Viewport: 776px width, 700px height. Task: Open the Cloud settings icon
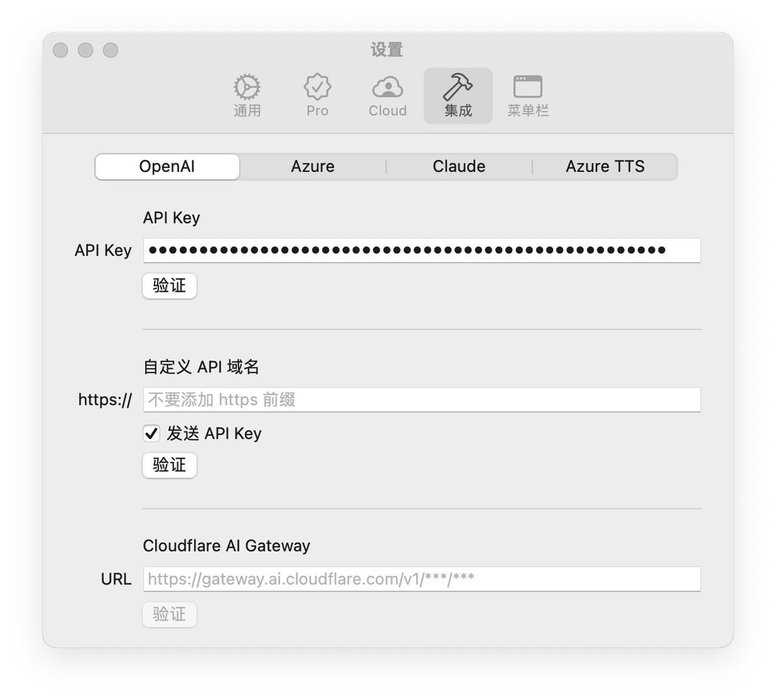pyautogui.click(x=388, y=96)
